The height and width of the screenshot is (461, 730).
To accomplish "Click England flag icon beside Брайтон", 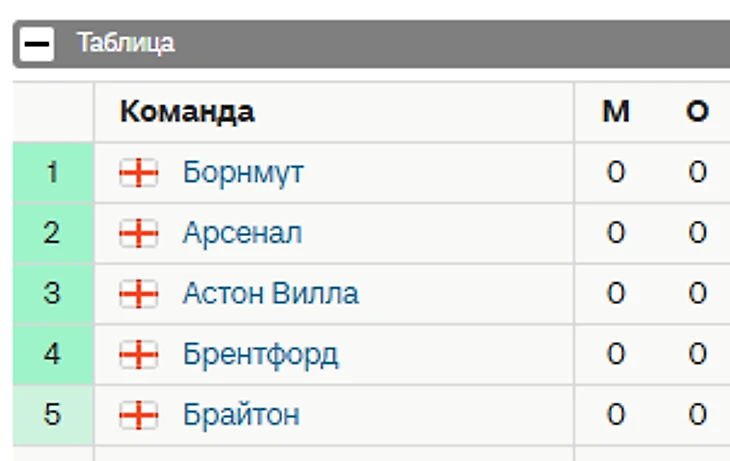I will [x=139, y=415].
